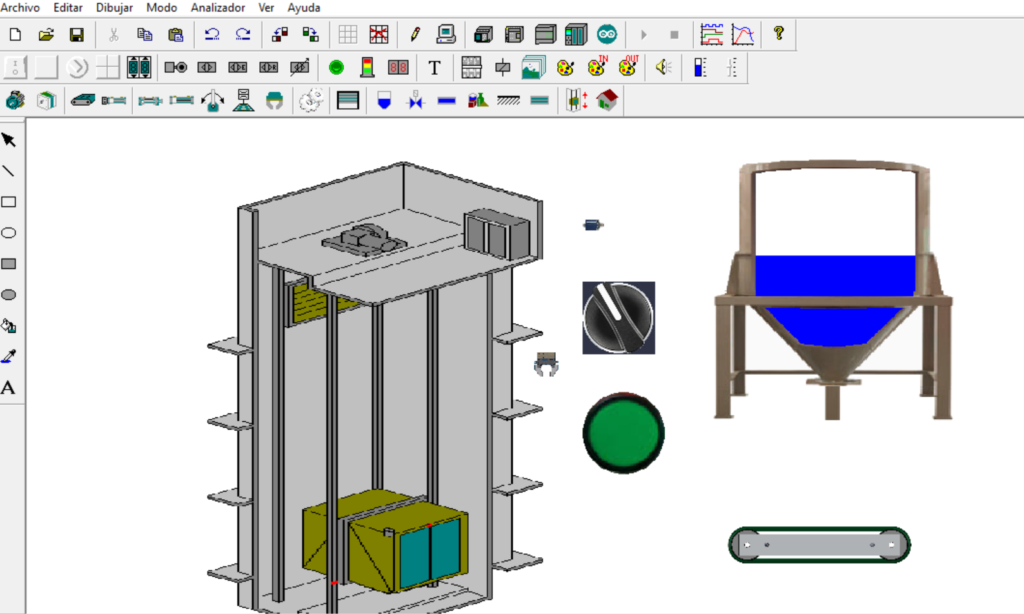
Task: Toggle the rotary selector switch on canvas
Action: (619, 317)
